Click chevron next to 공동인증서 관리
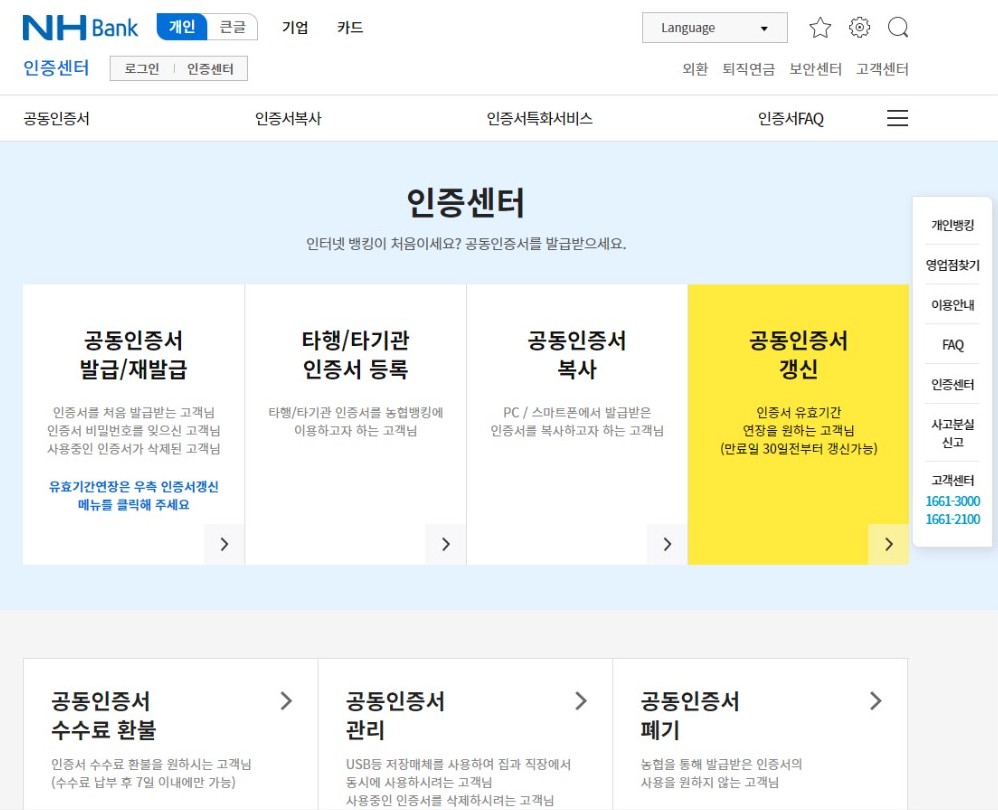998x810 pixels. pyautogui.click(x=581, y=701)
